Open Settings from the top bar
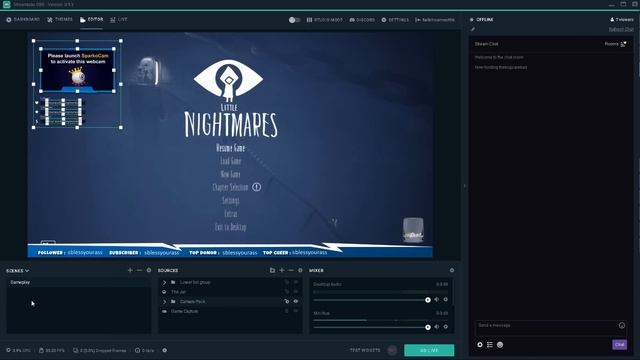 click(x=395, y=20)
